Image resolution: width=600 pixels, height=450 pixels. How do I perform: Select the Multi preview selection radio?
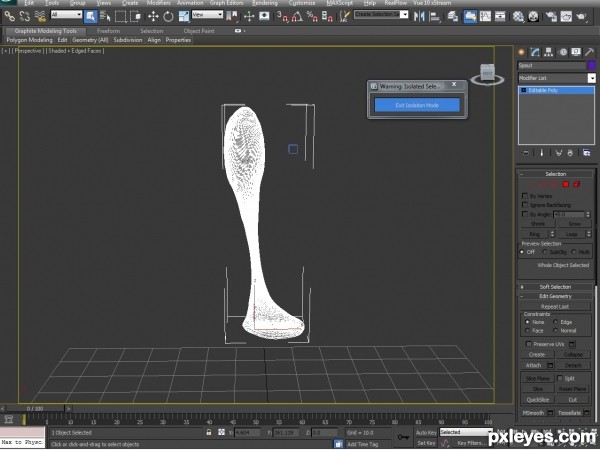click(574, 252)
